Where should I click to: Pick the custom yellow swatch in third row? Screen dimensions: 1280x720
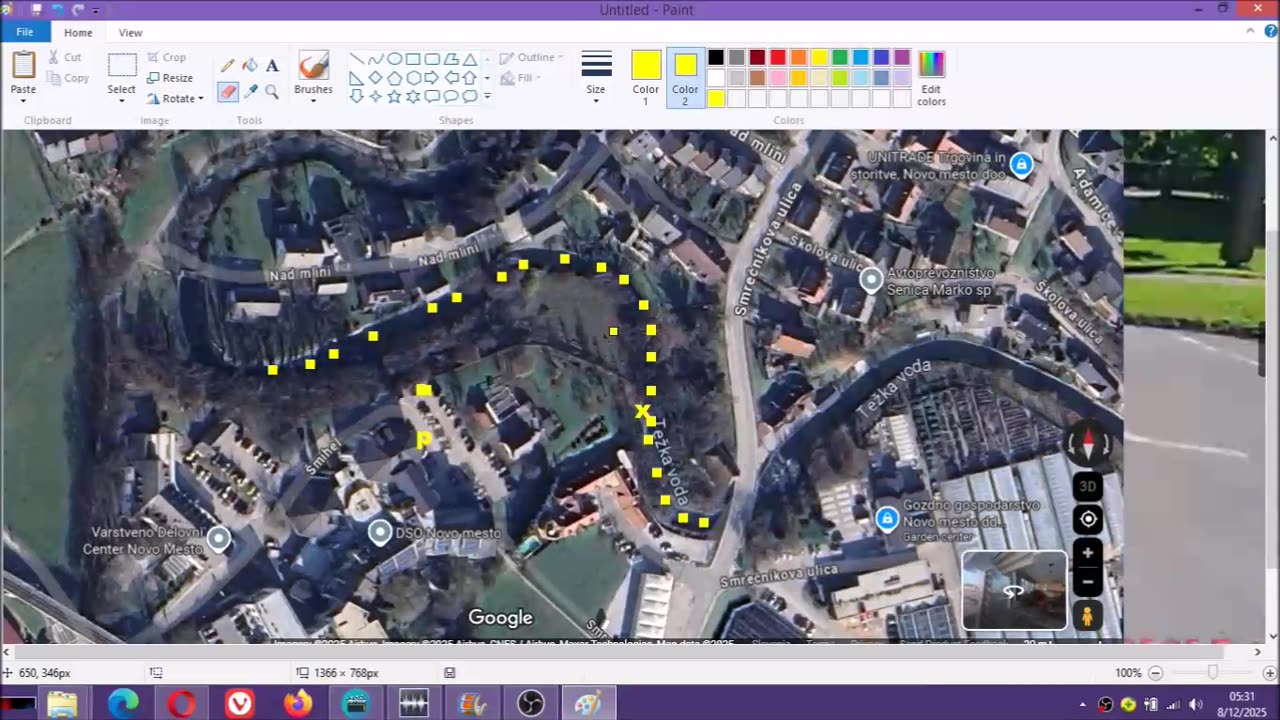pyautogui.click(x=716, y=99)
